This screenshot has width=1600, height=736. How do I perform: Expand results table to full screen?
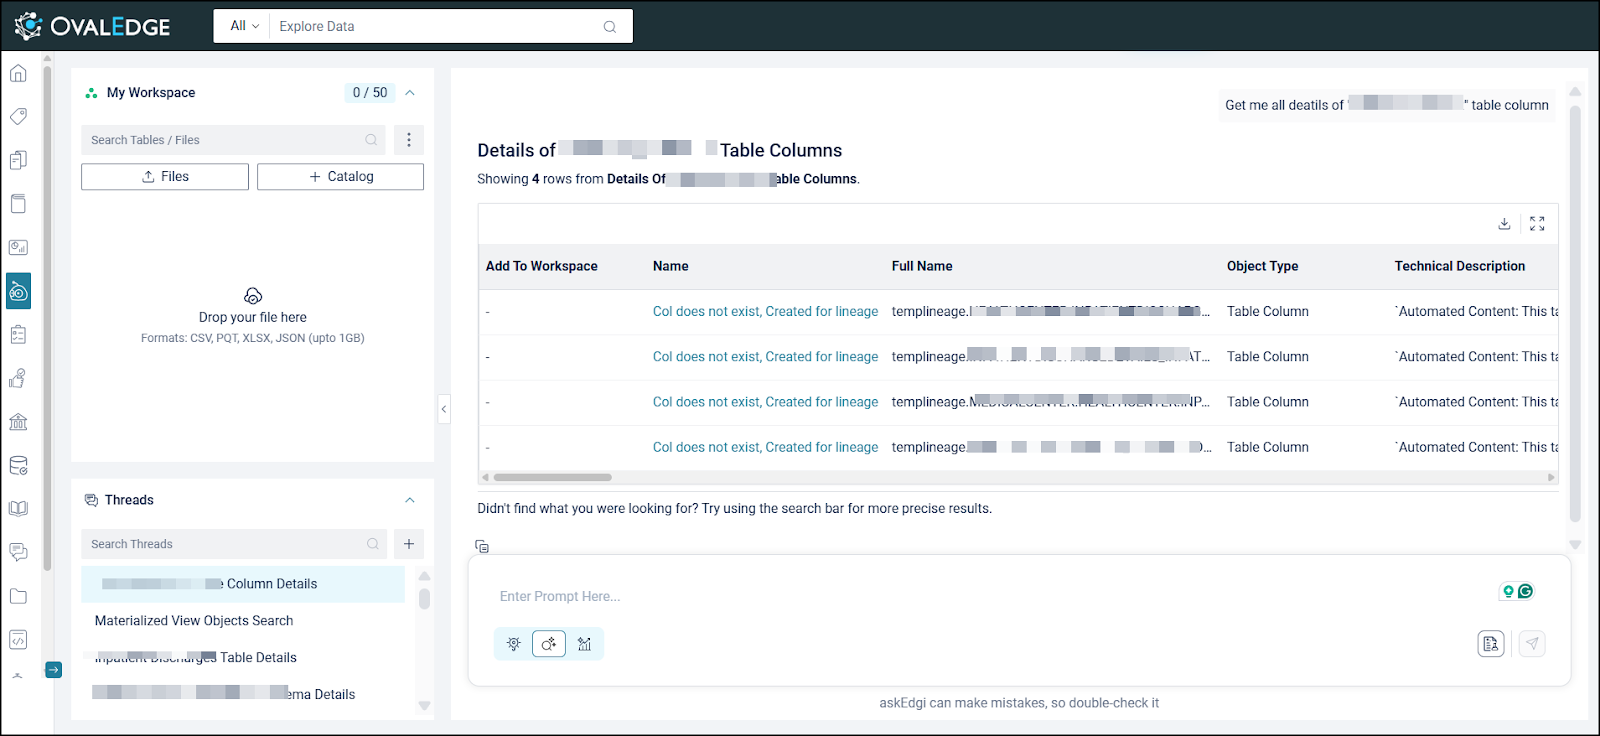pos(1537,224)
